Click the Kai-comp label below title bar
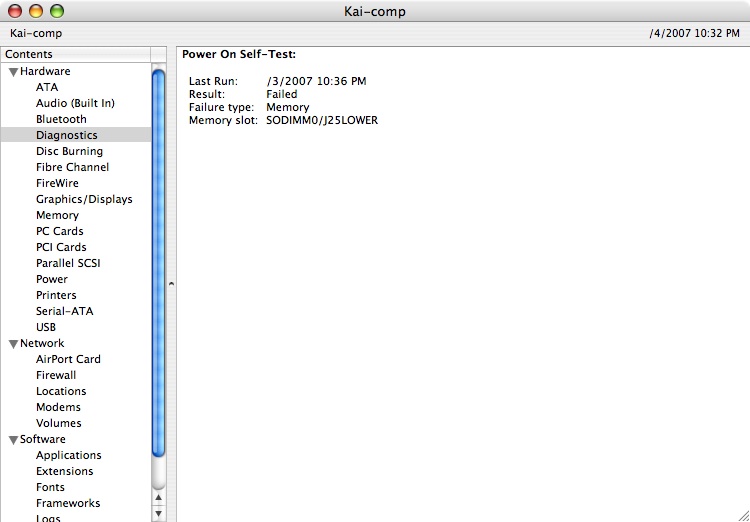 (x=36, y=33)
